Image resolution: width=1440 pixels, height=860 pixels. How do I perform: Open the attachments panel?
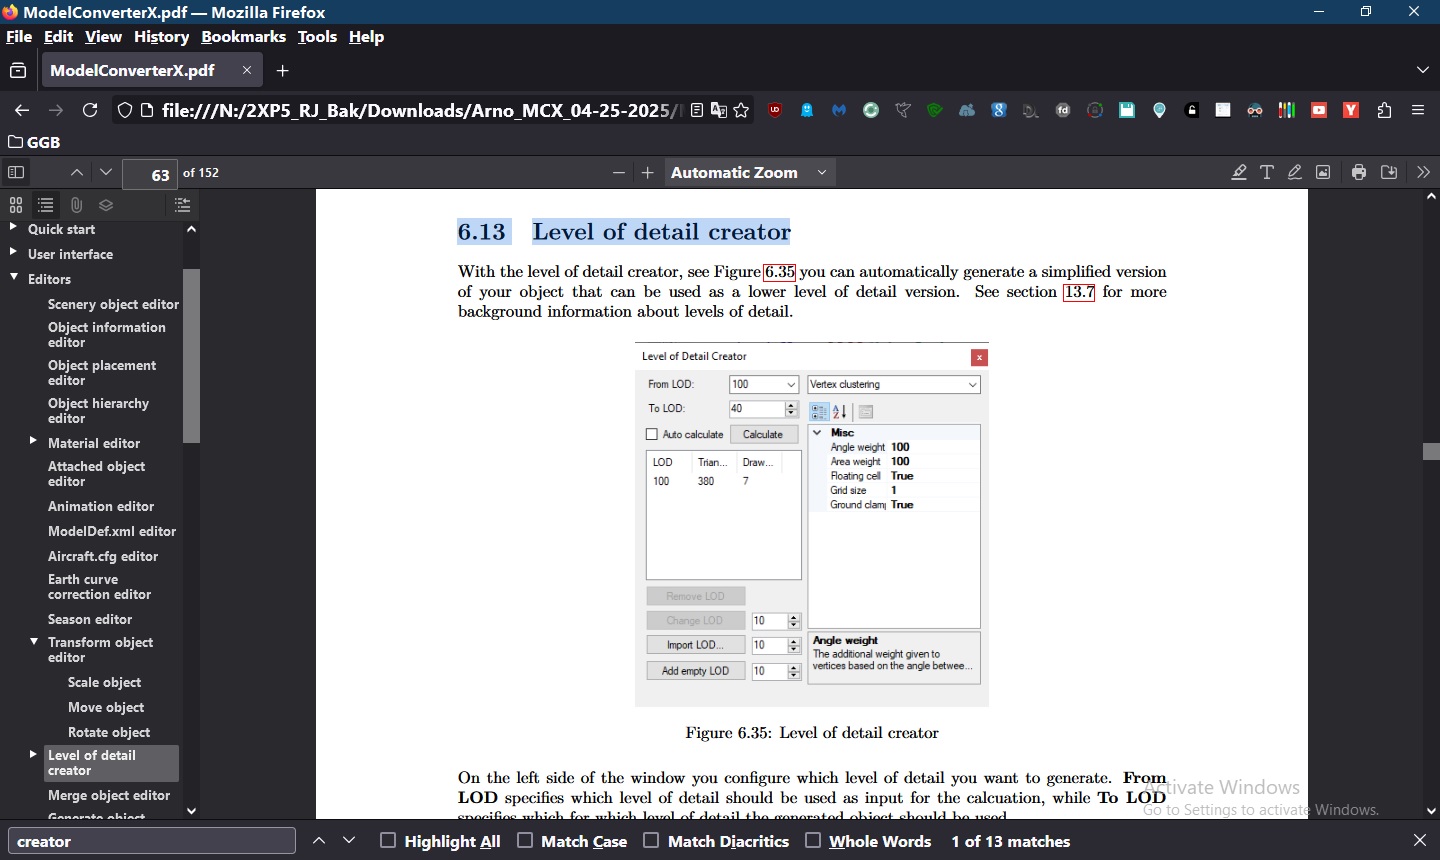click(76, 205)
